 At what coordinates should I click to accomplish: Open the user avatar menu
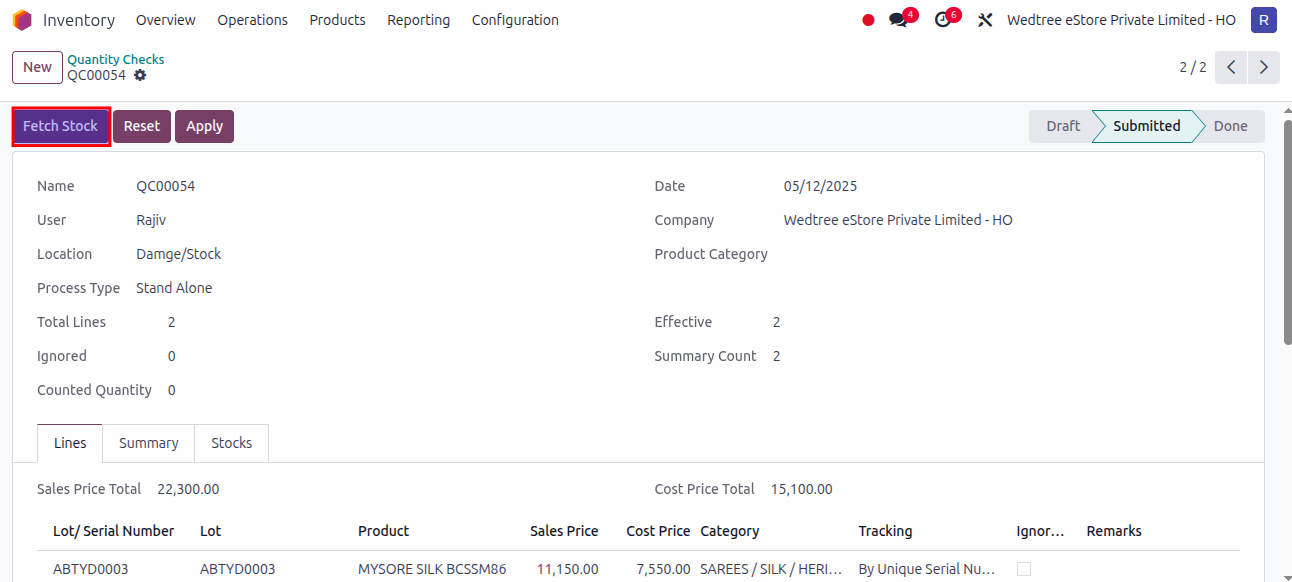tap(1263, 20)
